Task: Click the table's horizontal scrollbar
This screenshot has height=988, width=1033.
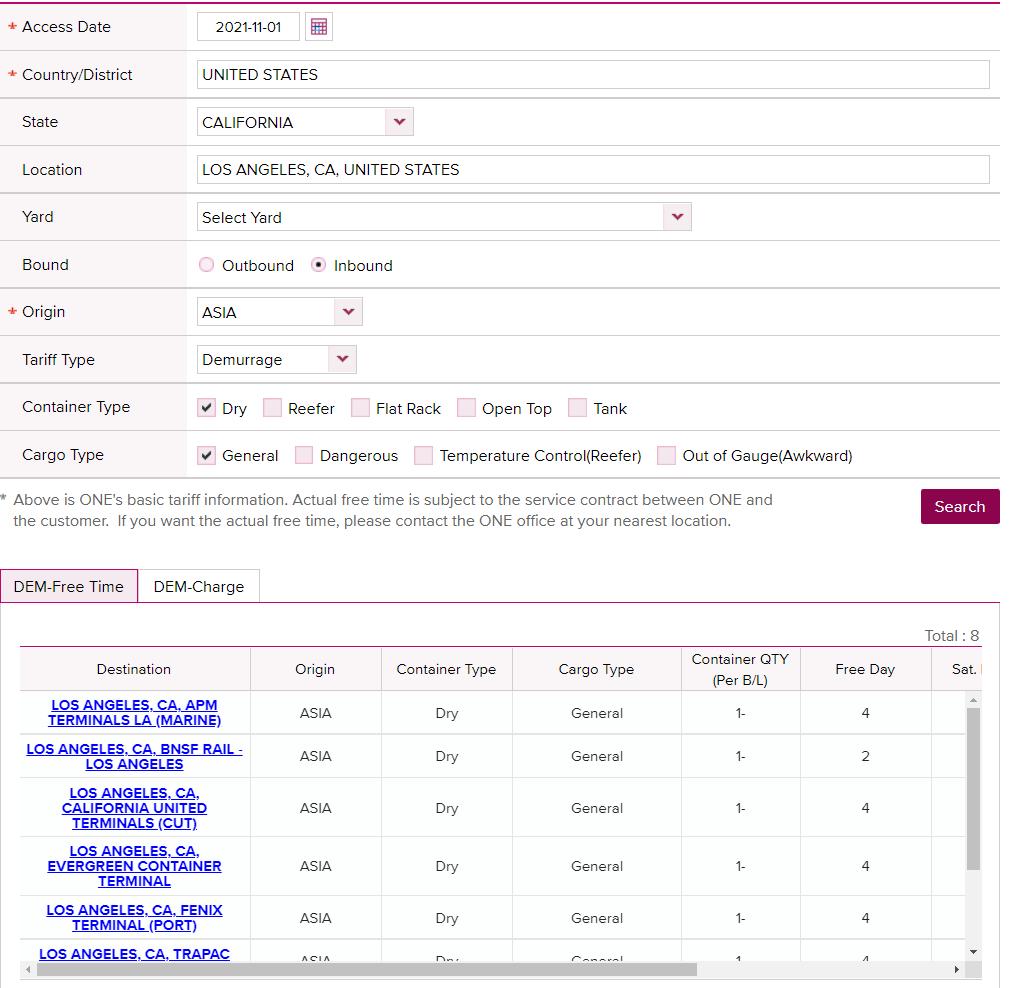Action: (x=366, y=969)
